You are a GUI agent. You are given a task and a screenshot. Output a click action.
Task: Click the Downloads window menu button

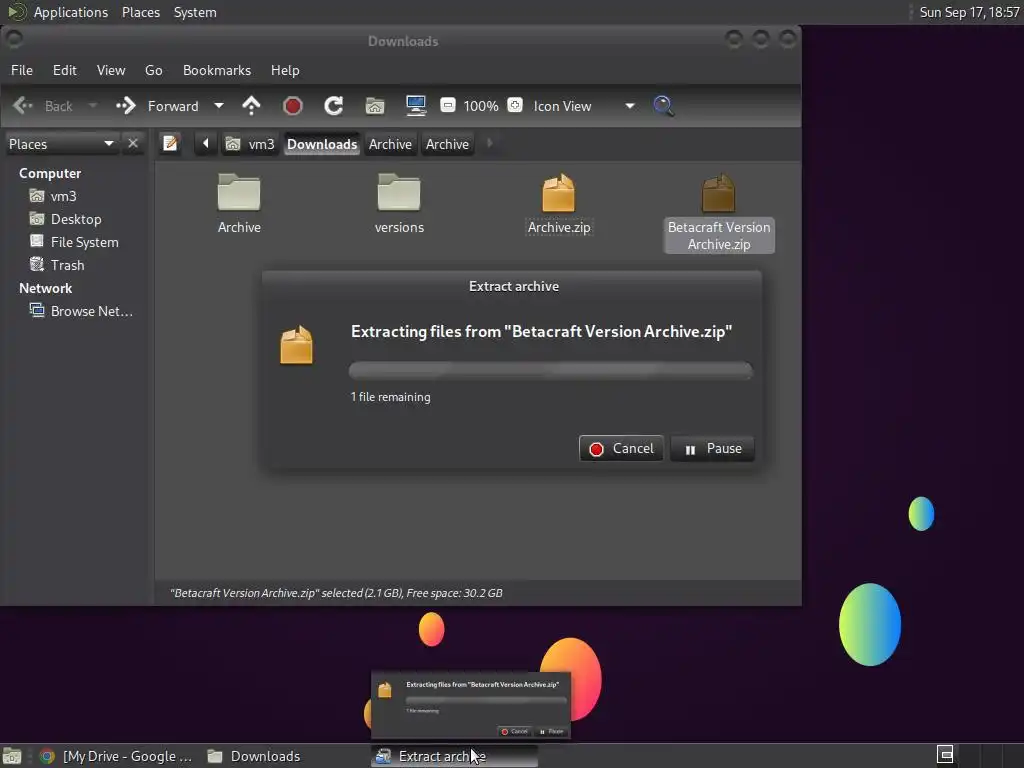point(14,39)
